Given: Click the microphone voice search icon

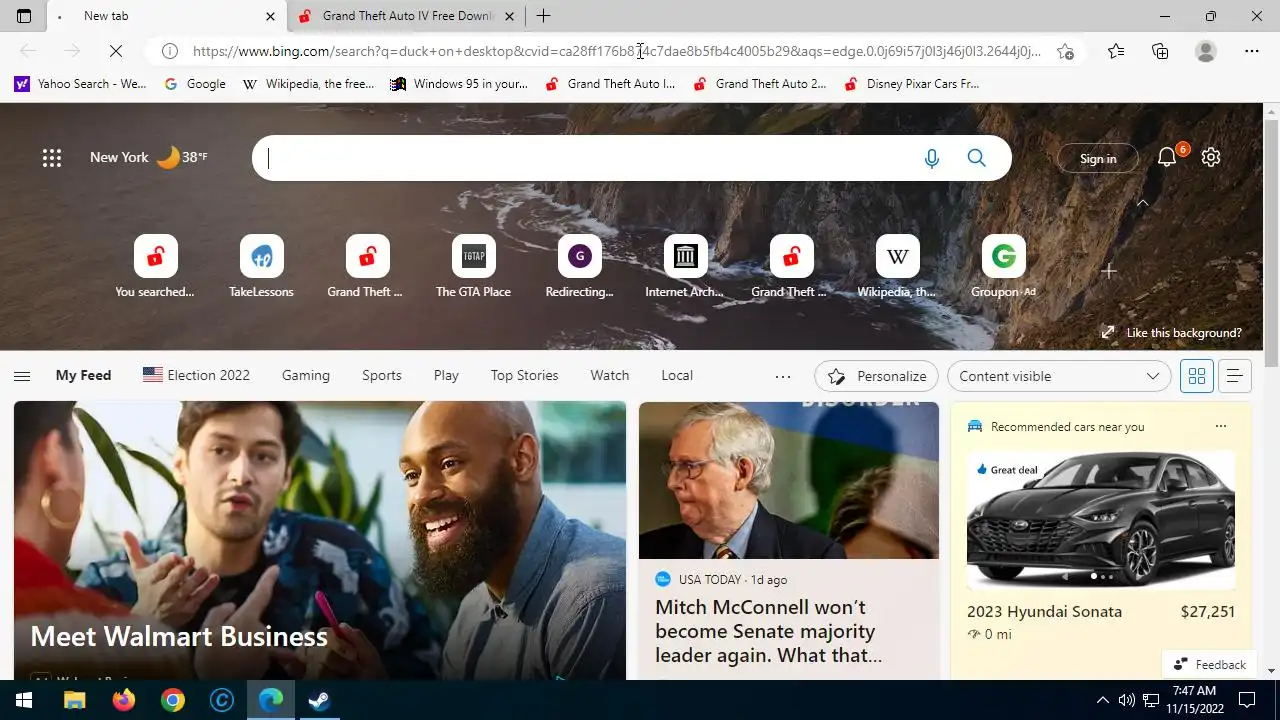Looking at the screenshot, I should point(932,158).
